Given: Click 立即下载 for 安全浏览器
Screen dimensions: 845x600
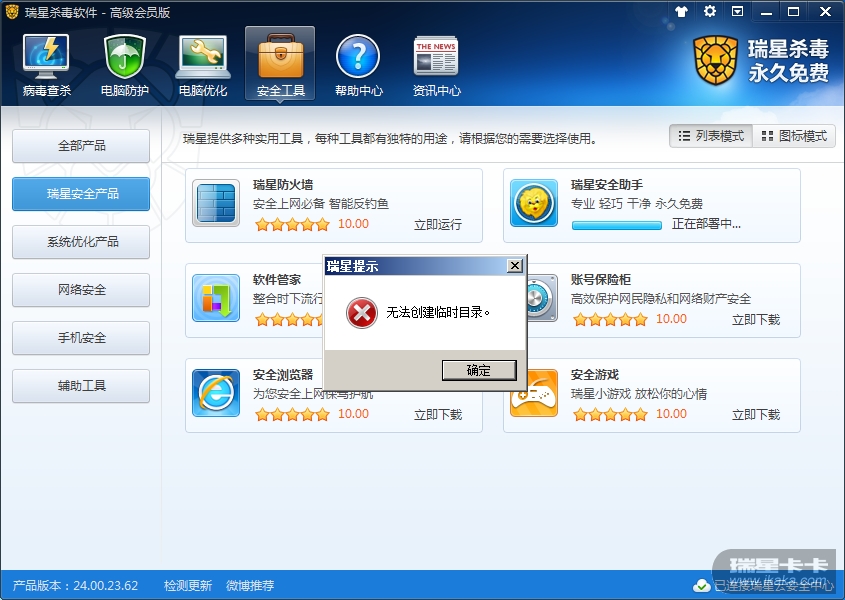Looking at the screenshot, I should point(438,415).
